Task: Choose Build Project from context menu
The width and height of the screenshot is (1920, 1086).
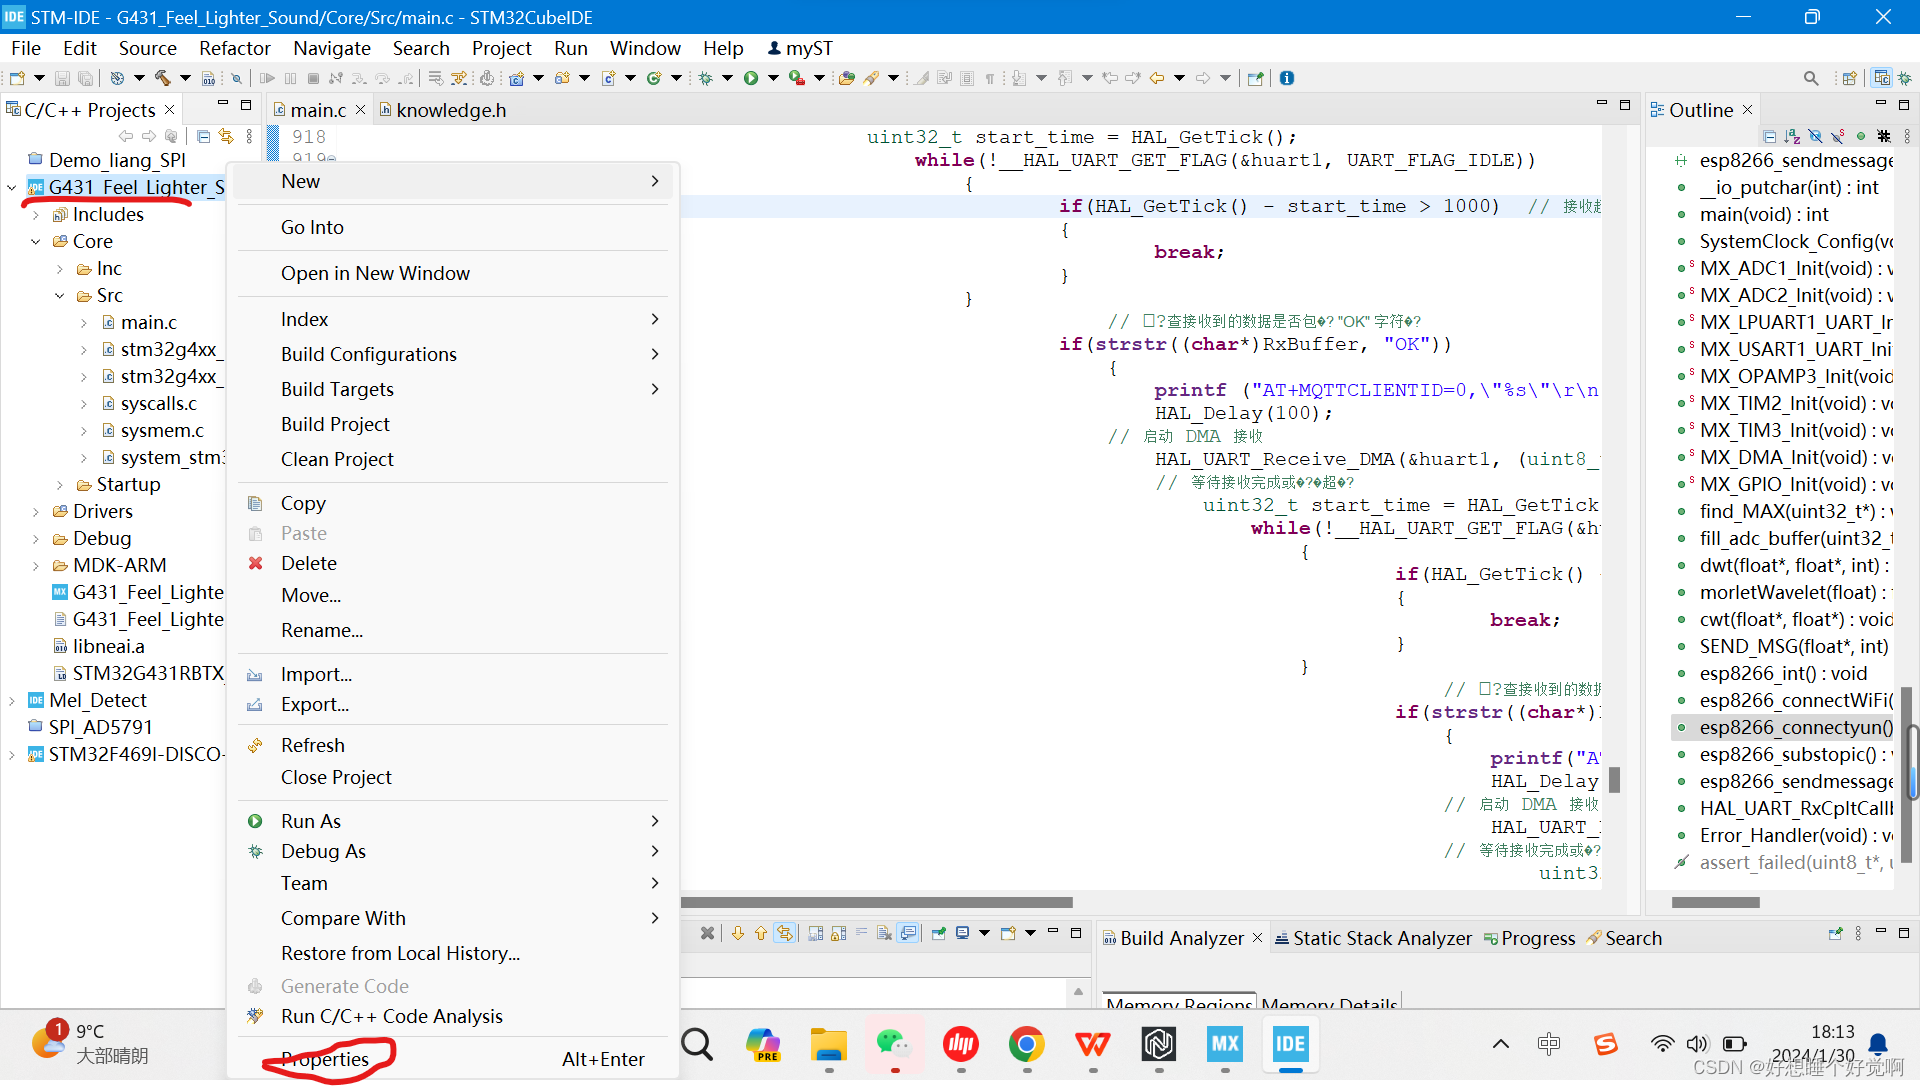Action: coord(454,425)
